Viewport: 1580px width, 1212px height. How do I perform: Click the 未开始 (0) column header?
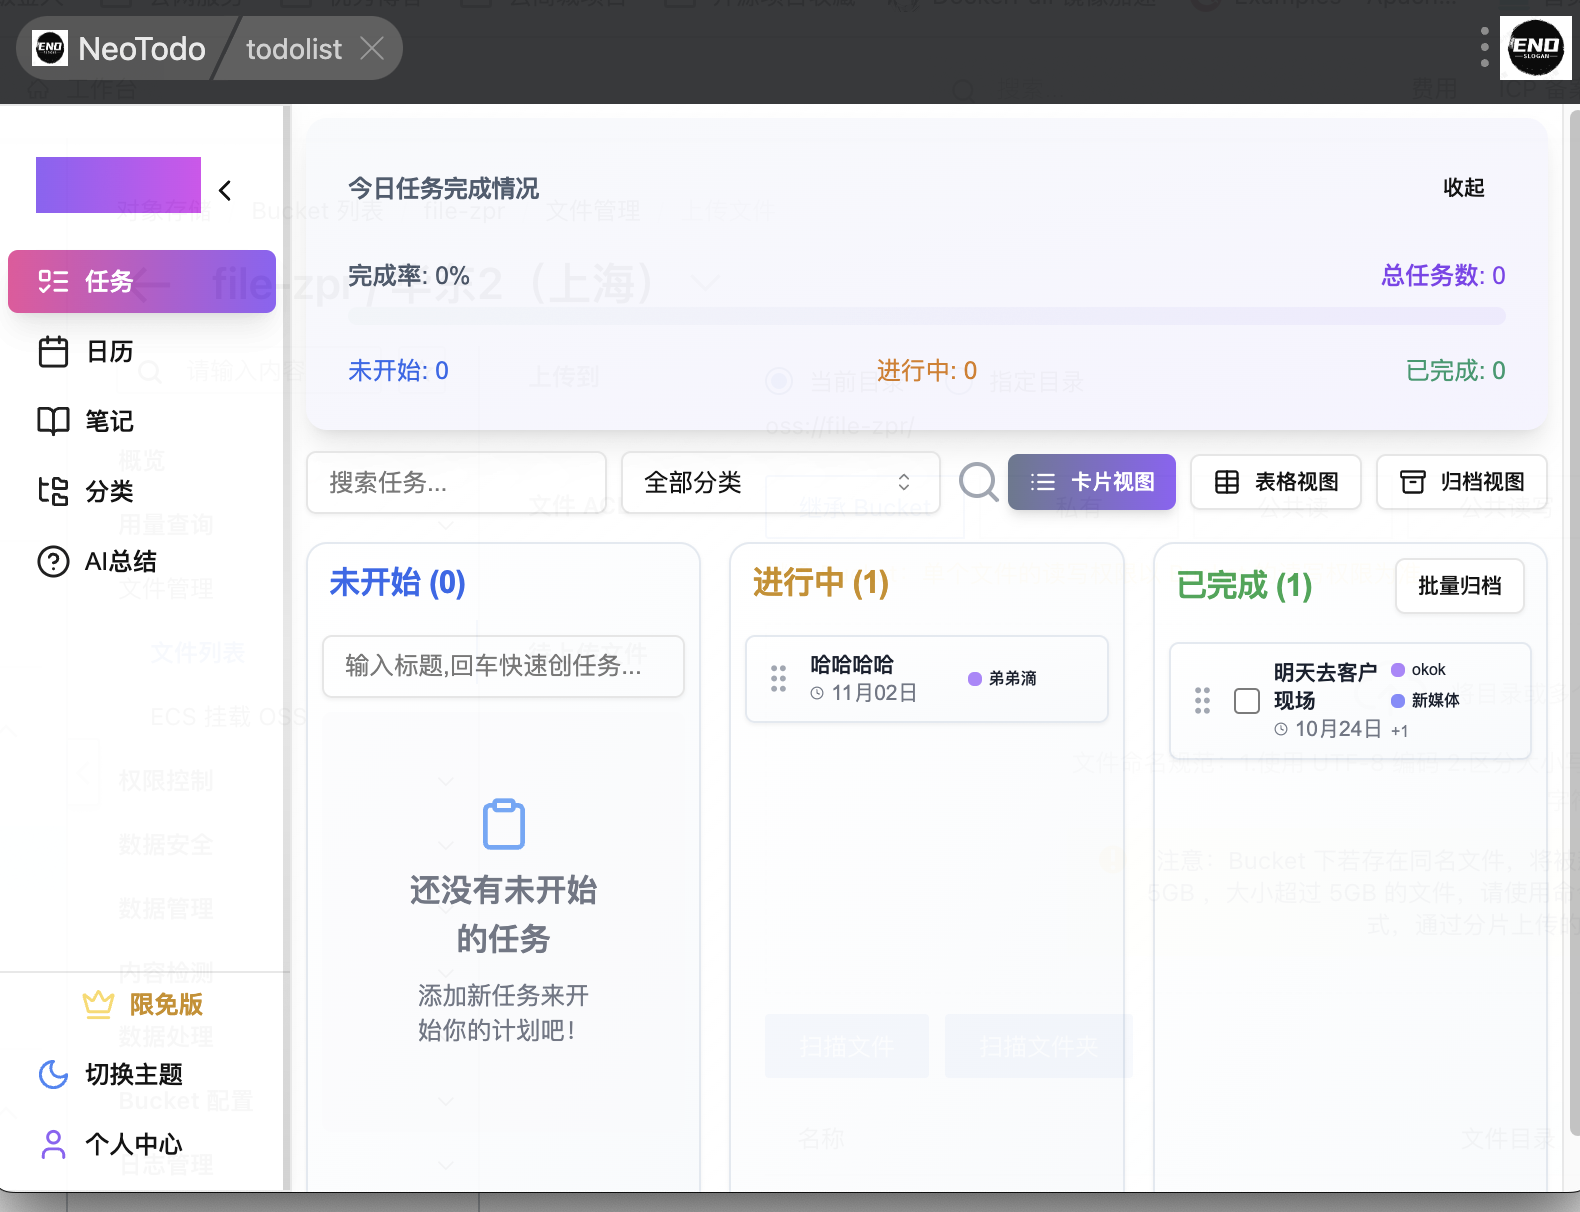tap(398, 582)
